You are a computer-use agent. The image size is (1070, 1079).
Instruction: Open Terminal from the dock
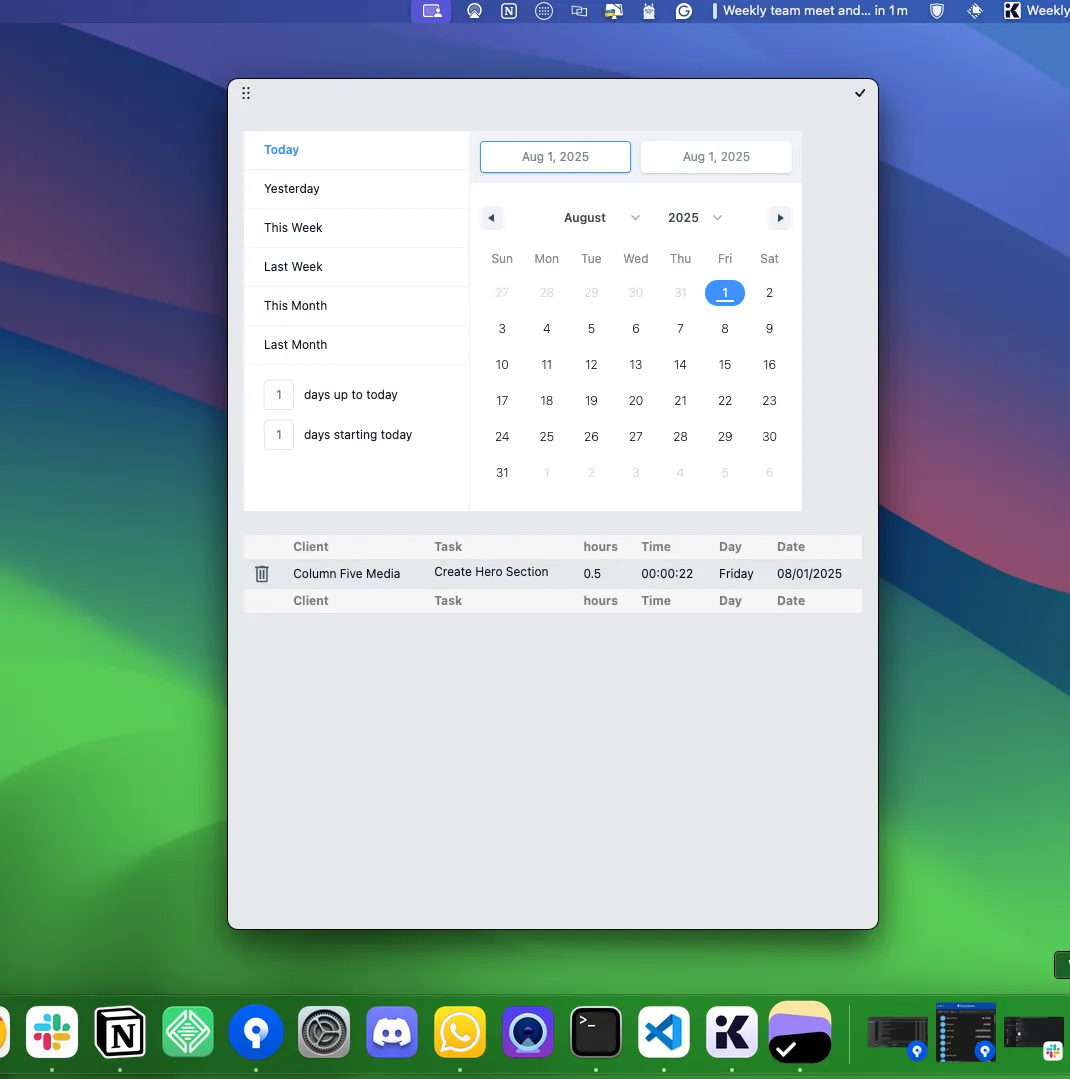point(596,1032)
